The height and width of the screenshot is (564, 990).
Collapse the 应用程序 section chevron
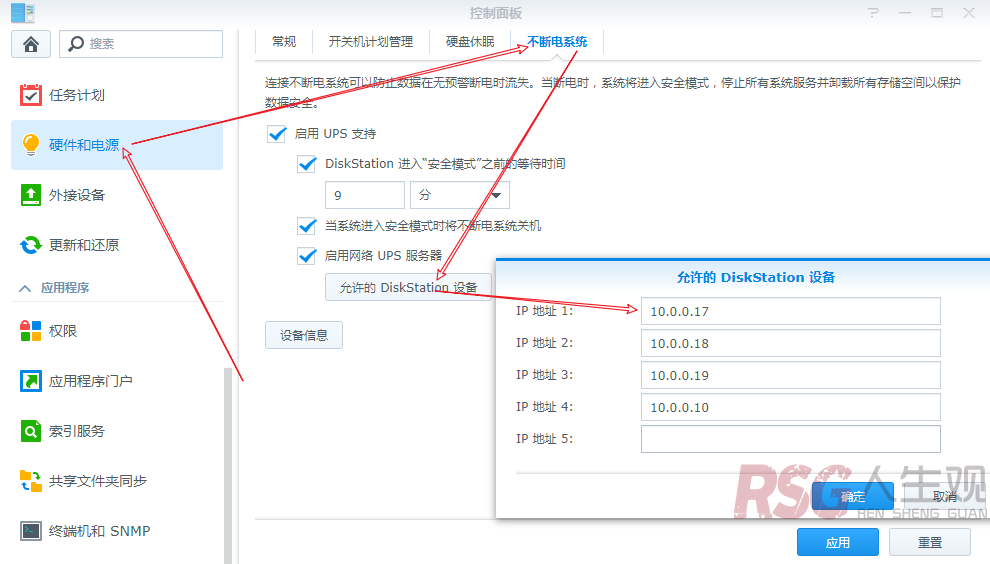pyautogui.click(x=25, y=289)
